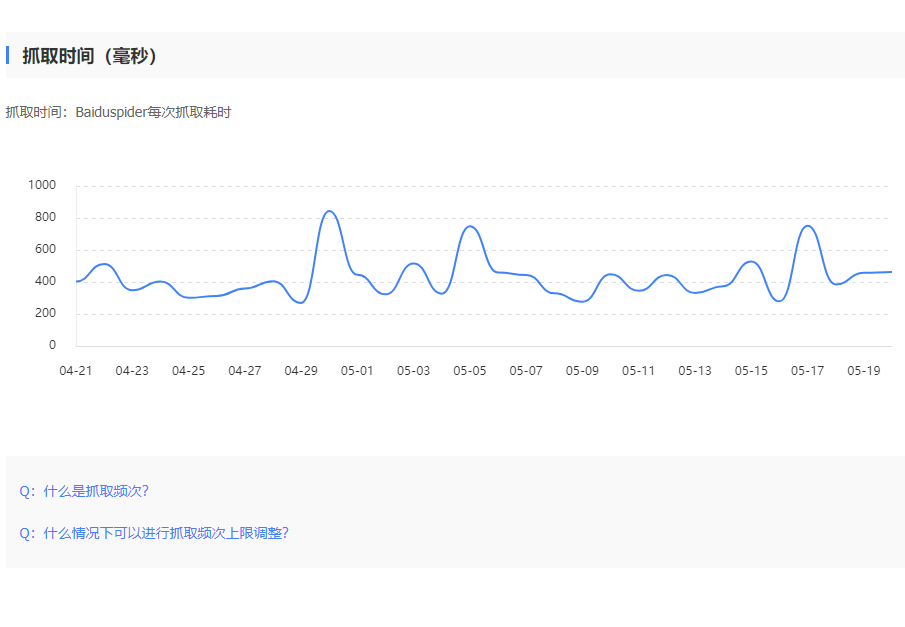Click the 400 y-axis value label
This screenshot has width=905, height=627.
tap(46, 281)
